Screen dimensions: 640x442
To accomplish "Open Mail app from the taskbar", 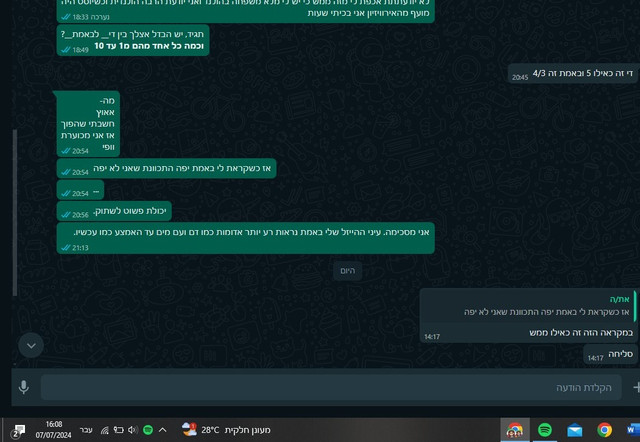I will point(575,430).
